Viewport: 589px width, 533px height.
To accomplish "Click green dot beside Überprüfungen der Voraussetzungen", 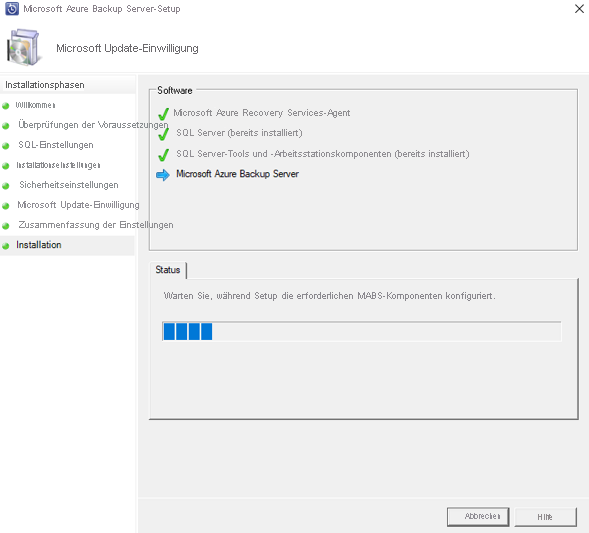I will 6,126.
